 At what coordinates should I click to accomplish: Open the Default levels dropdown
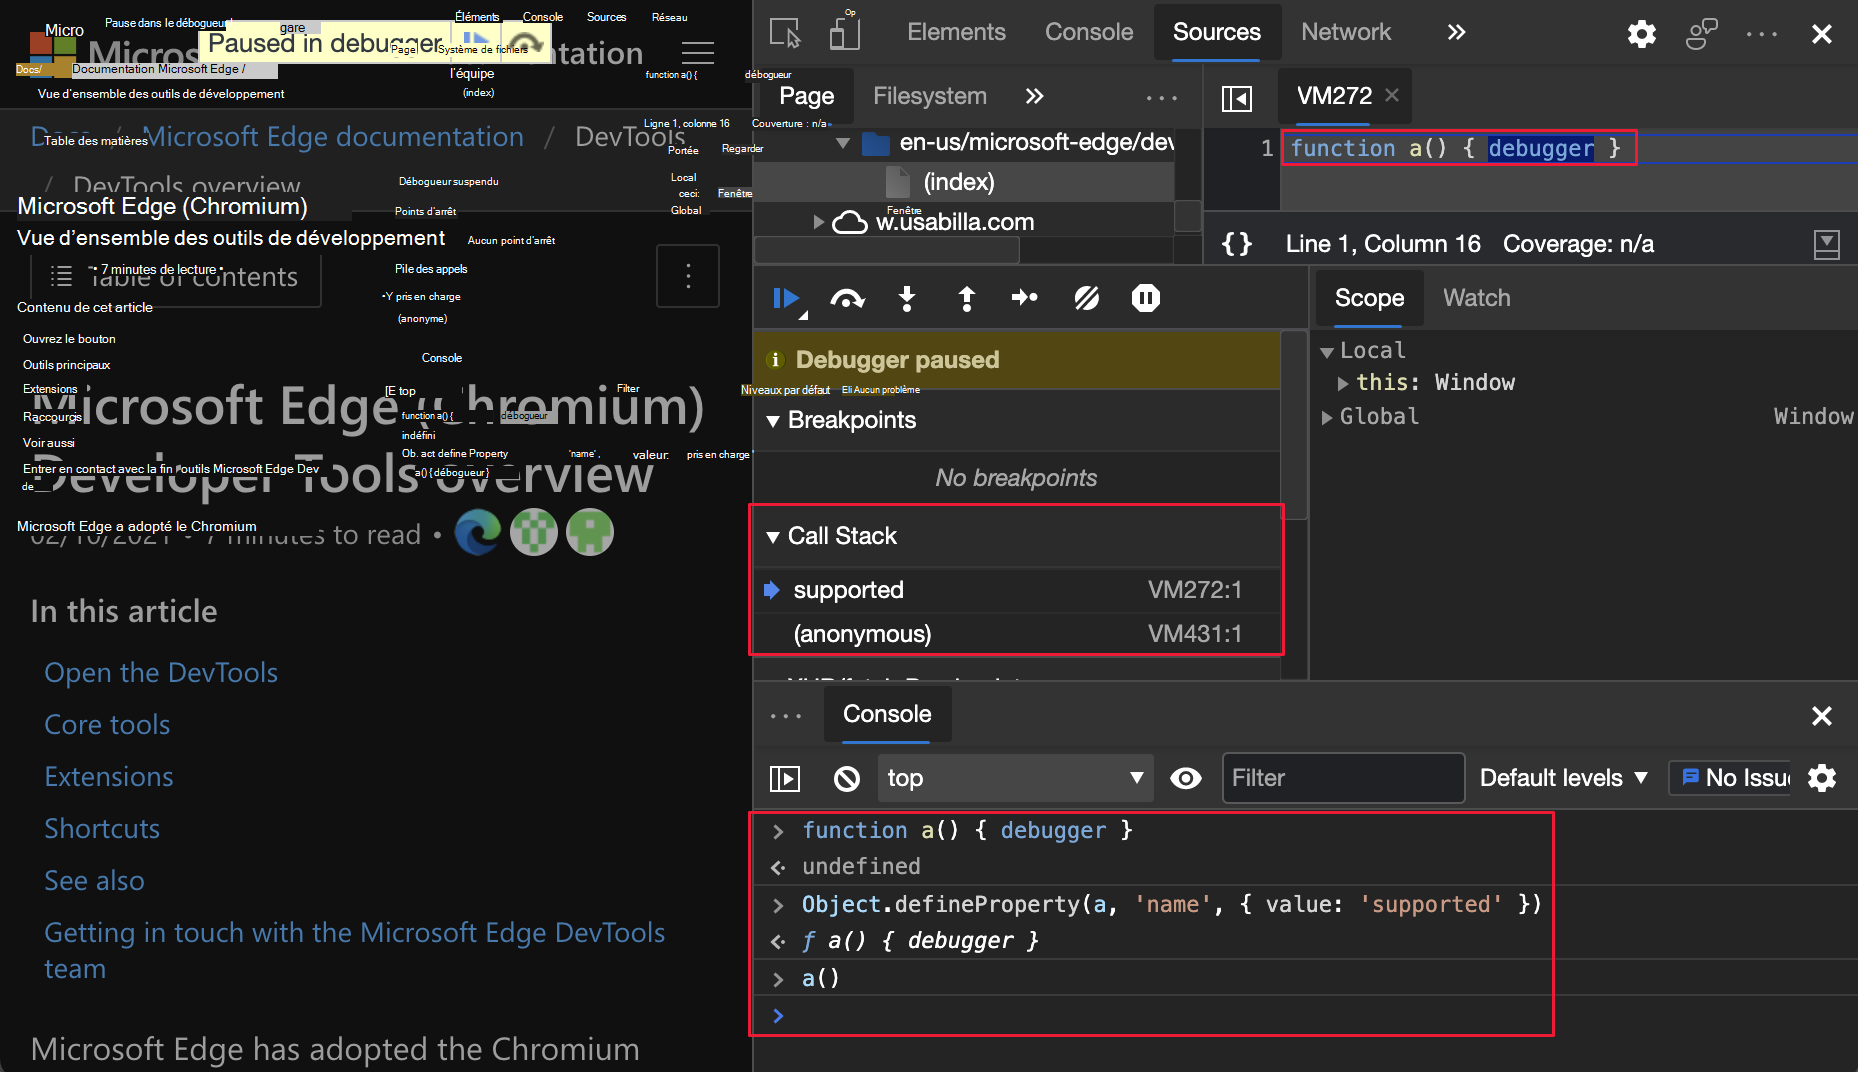[x=1563, y=778]
